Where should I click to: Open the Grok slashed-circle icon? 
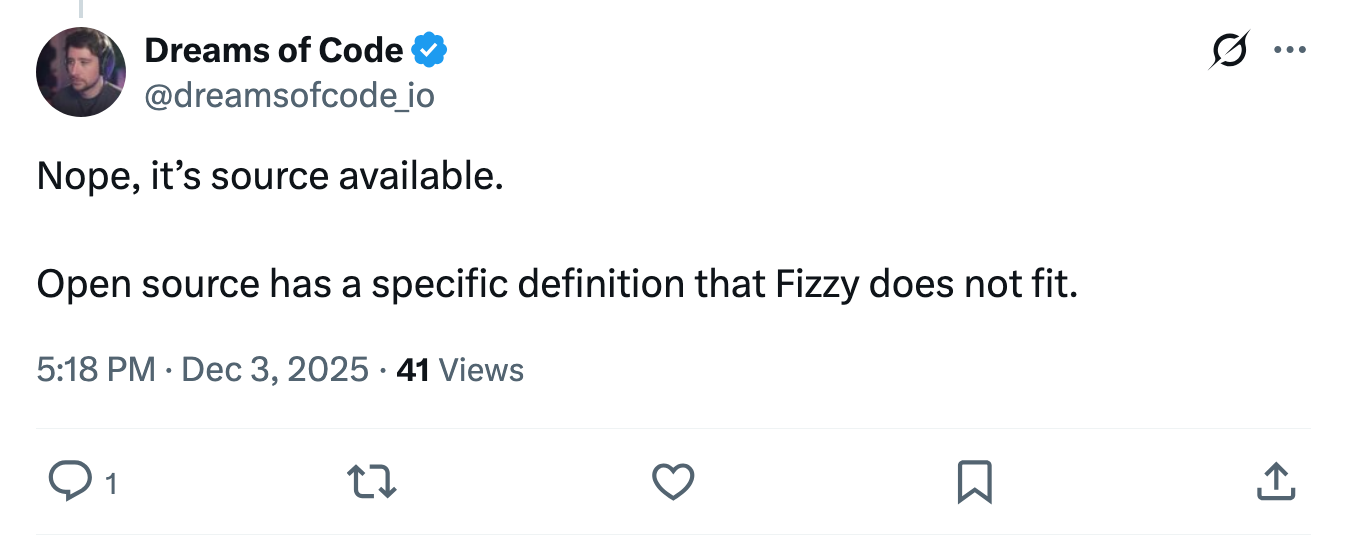pyautogui.click(x=1228, y=49)
